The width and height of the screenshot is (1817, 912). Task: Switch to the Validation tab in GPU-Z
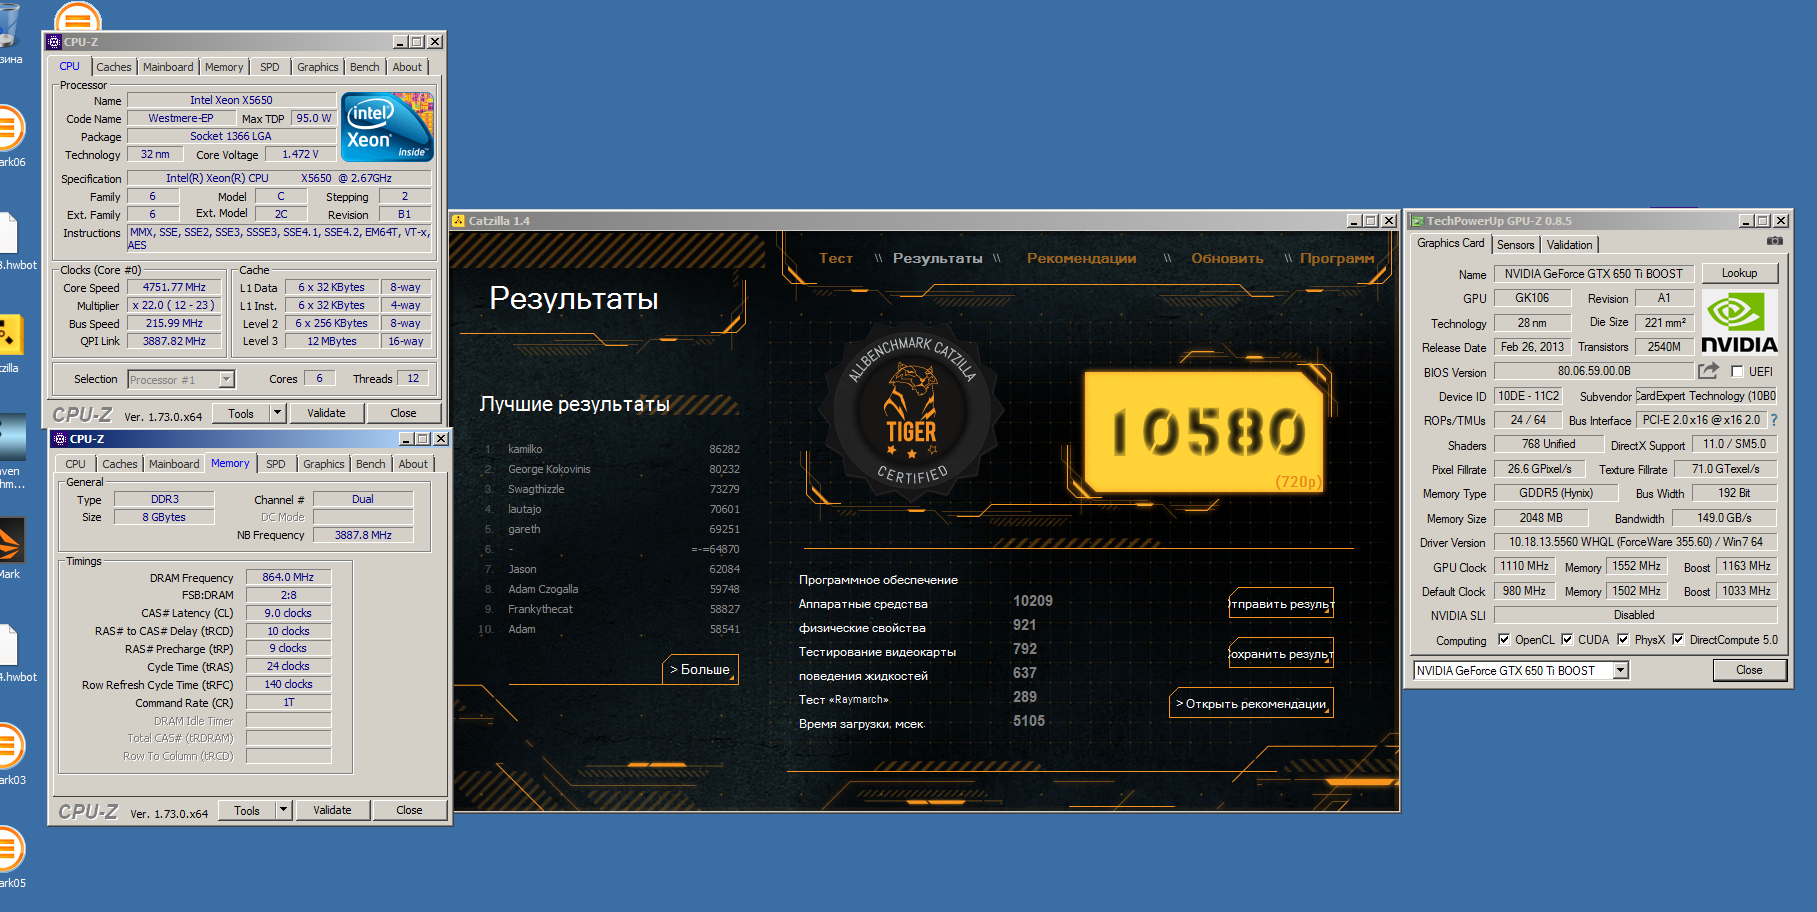(x=1569, y=245)
